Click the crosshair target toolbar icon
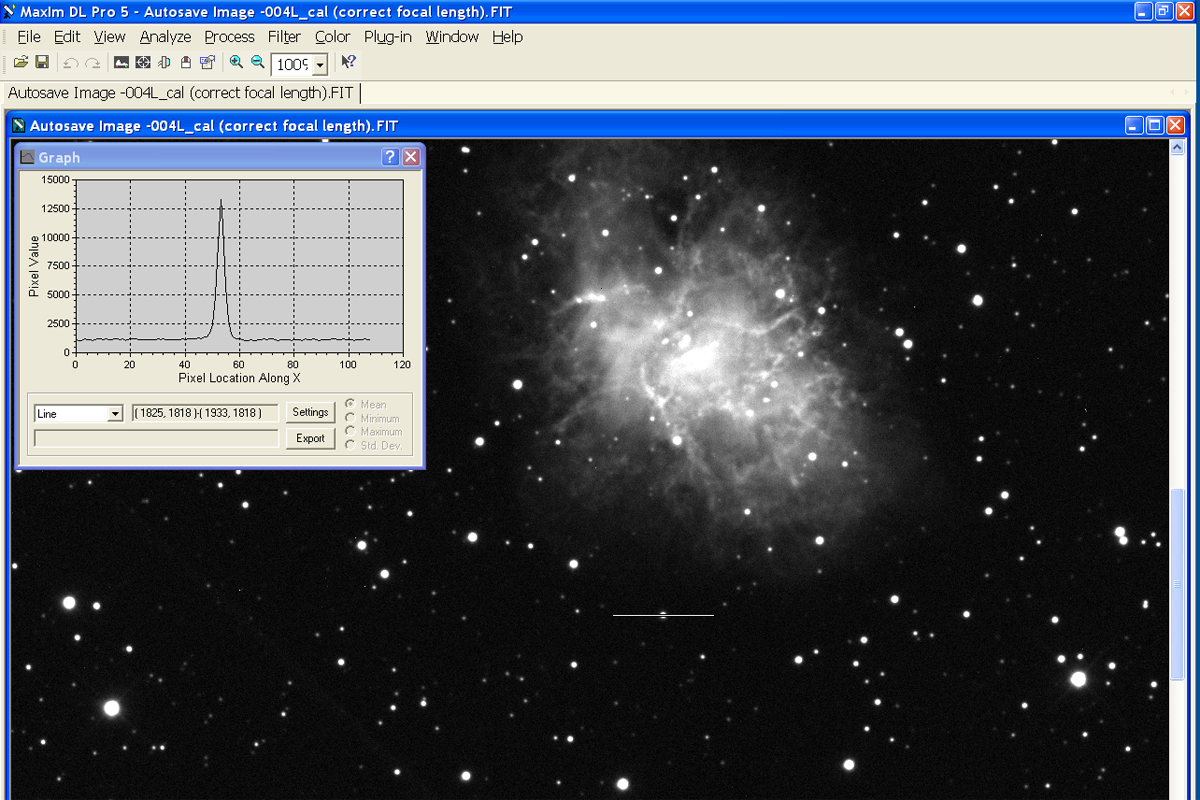 pyautogui.click(x=143, y=62)
